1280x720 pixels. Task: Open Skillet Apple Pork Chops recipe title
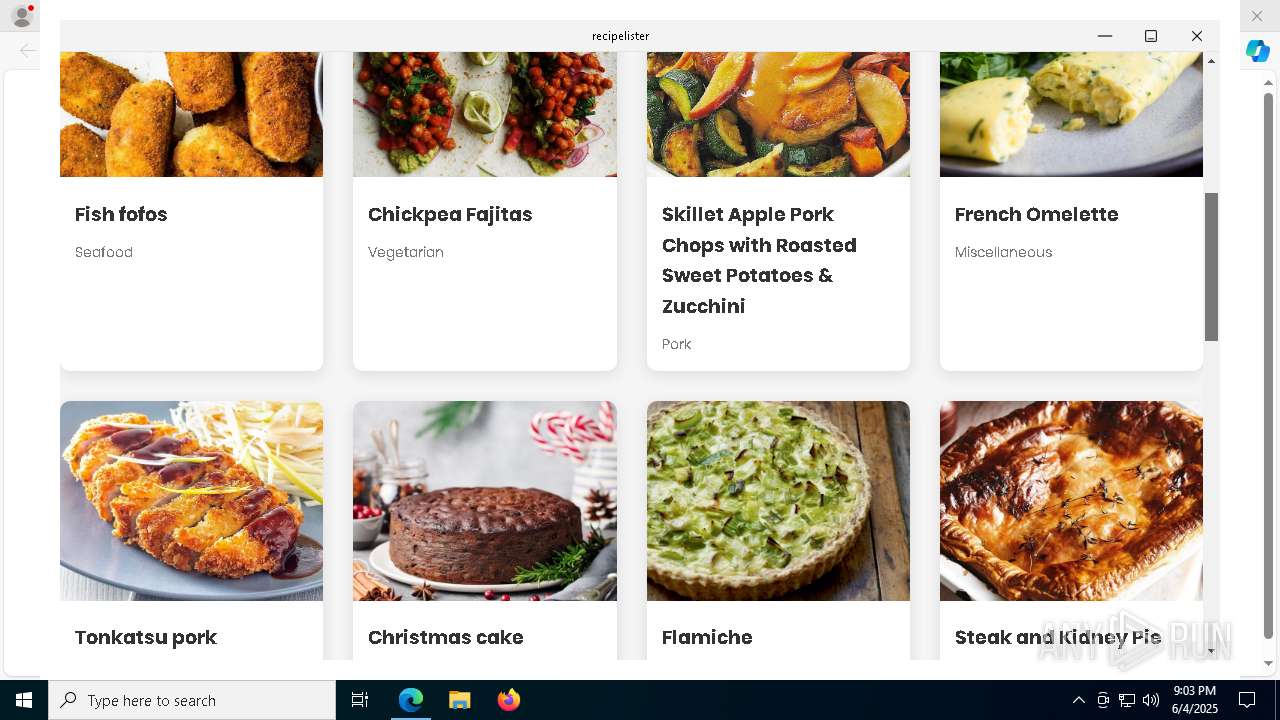click(759, 260)
